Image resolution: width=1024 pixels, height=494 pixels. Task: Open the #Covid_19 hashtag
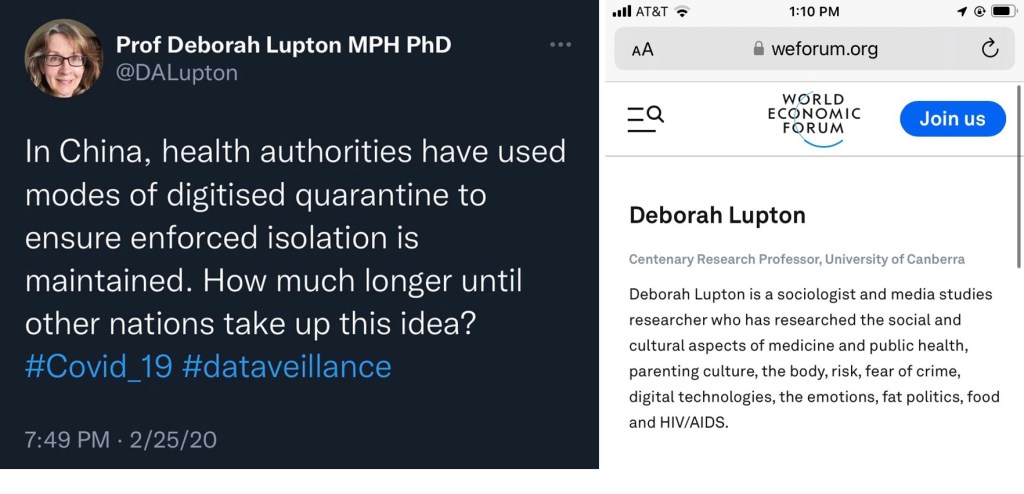tap(98, 366)
